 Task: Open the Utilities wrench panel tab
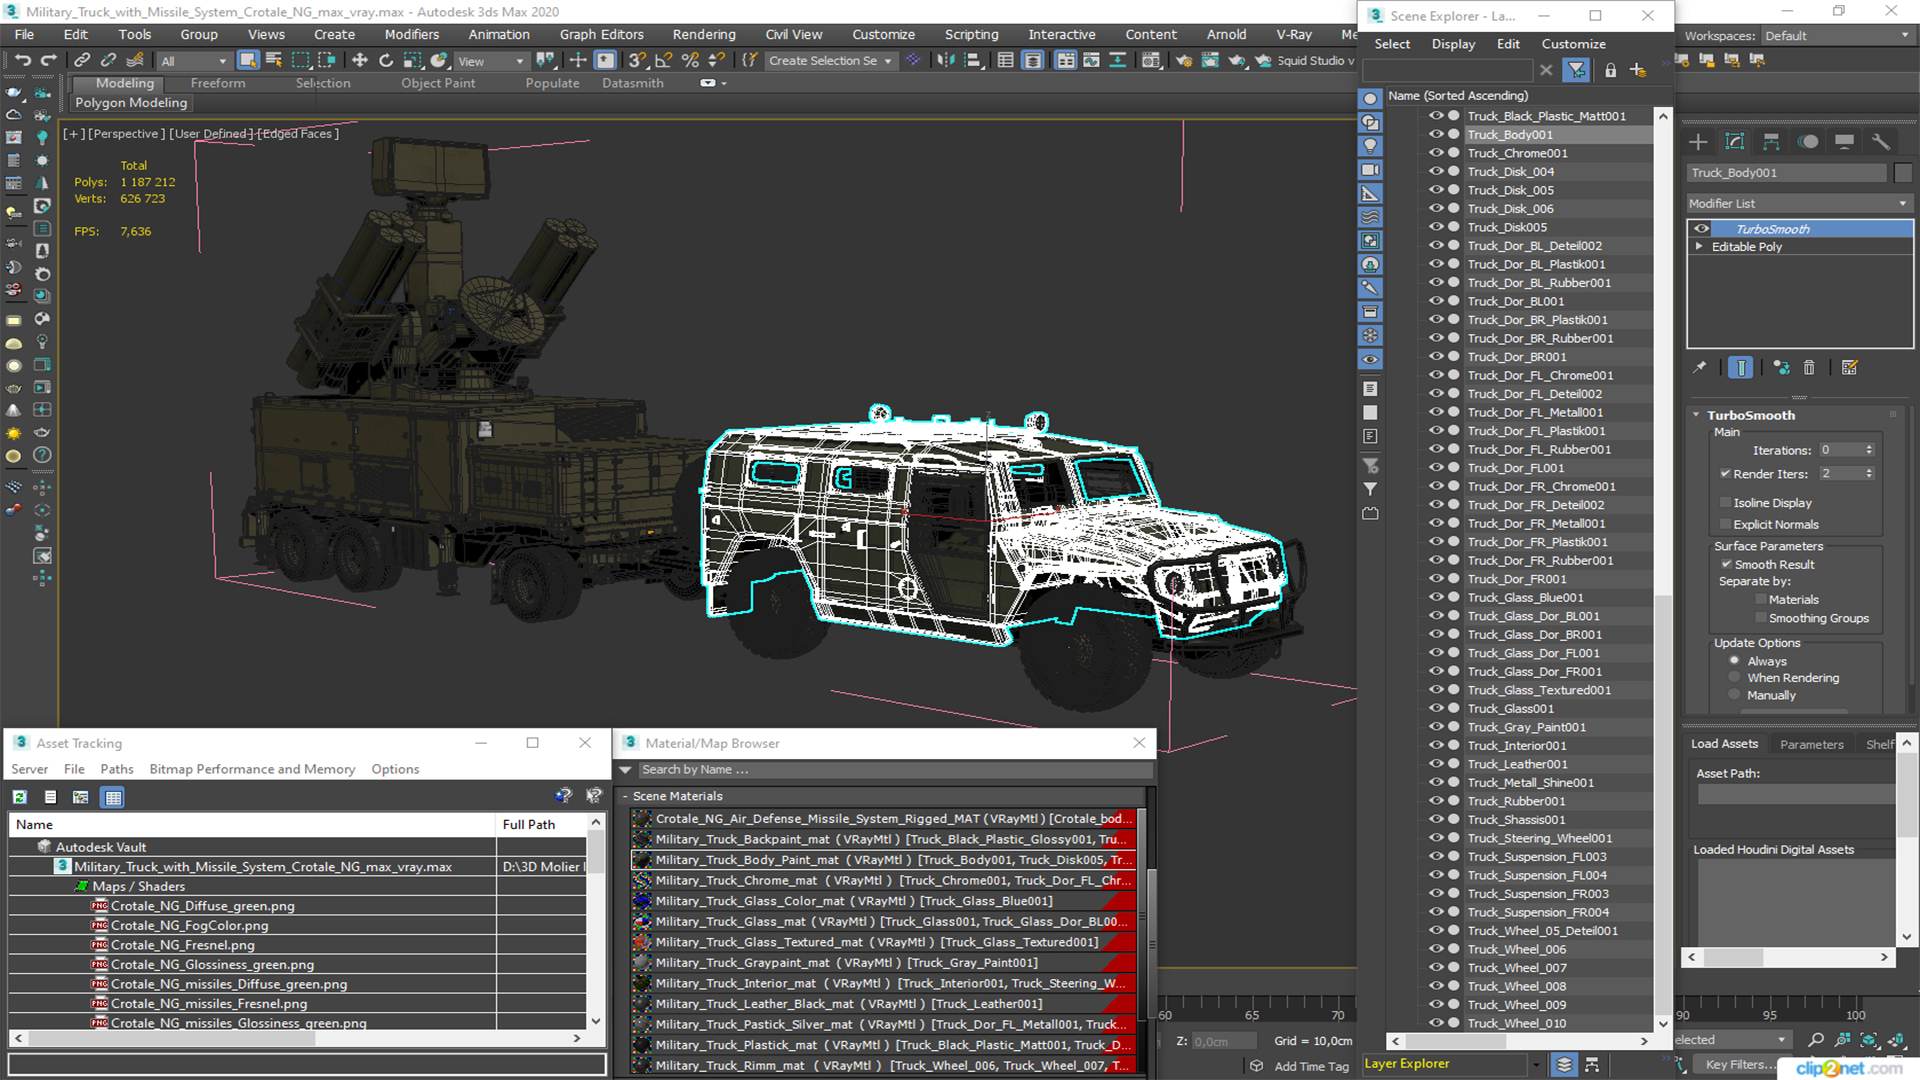(x=1880, y=142)
